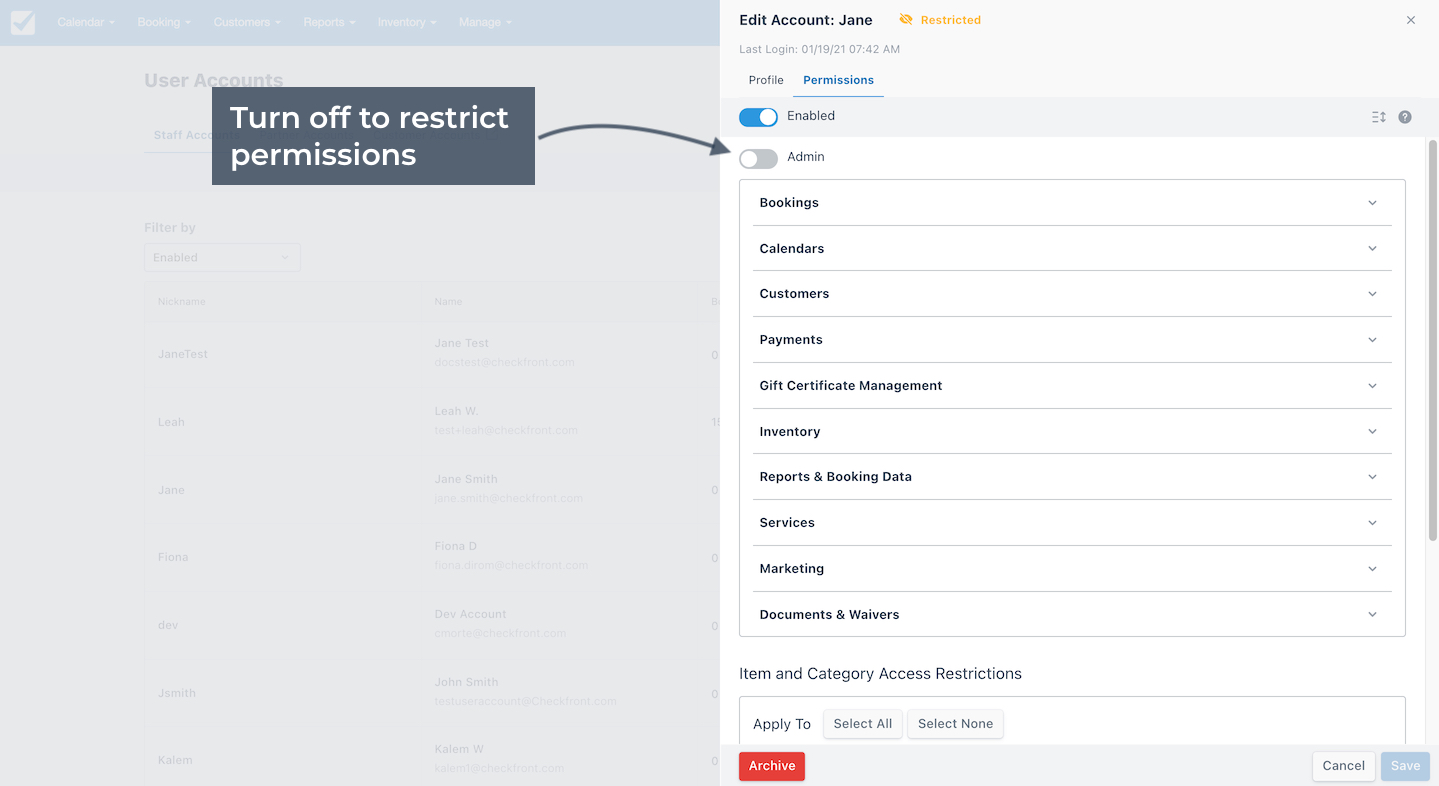This screenshot has width=1439, height=786.
Task: Click the Nickname column header
Action: point(181,301)
